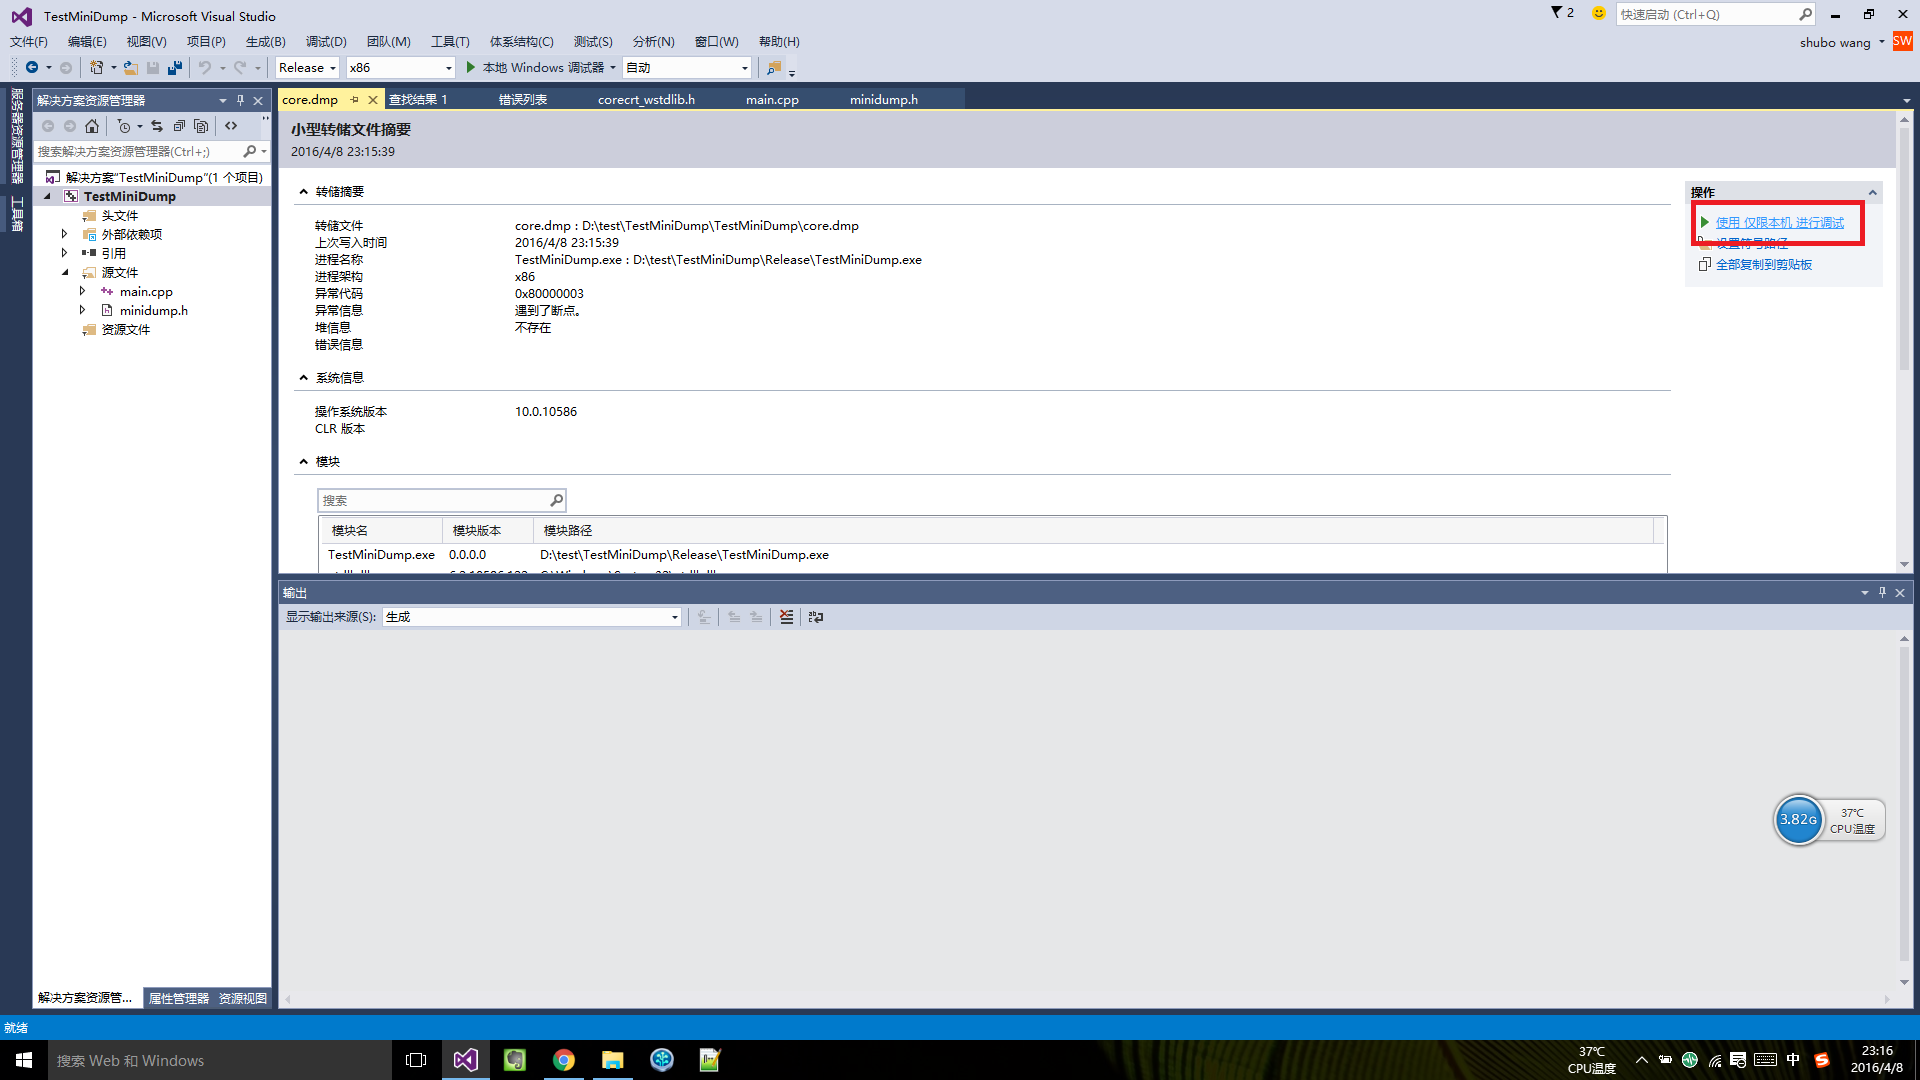Image resolution: width=1920 pixels, height=1080 pixels.
Task: Click the Open File toolbar icon
Action: pos(131,68)
